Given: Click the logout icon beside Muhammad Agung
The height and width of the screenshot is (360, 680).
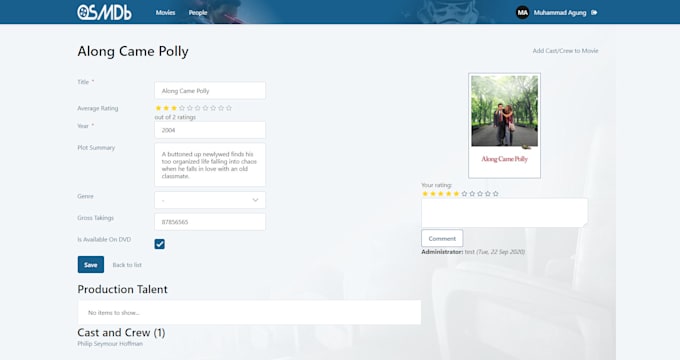Looking at the screenshot, I should 594,13.
